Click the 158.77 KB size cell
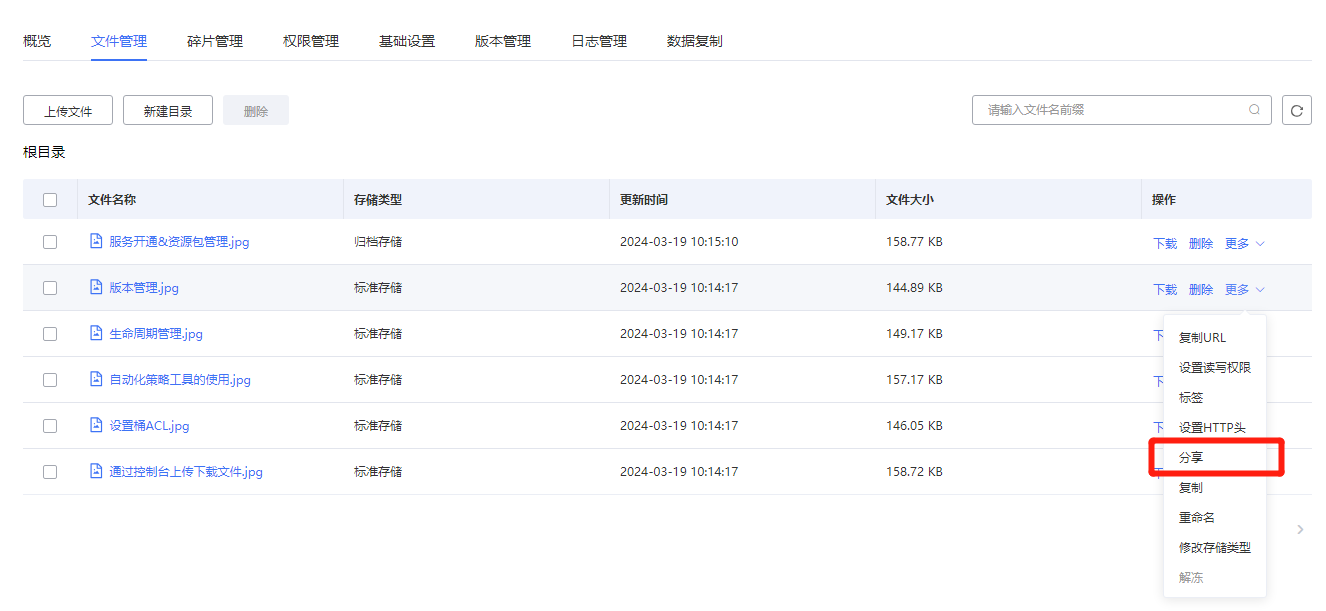Viewport: 1326px width, 611px height. 914,242
